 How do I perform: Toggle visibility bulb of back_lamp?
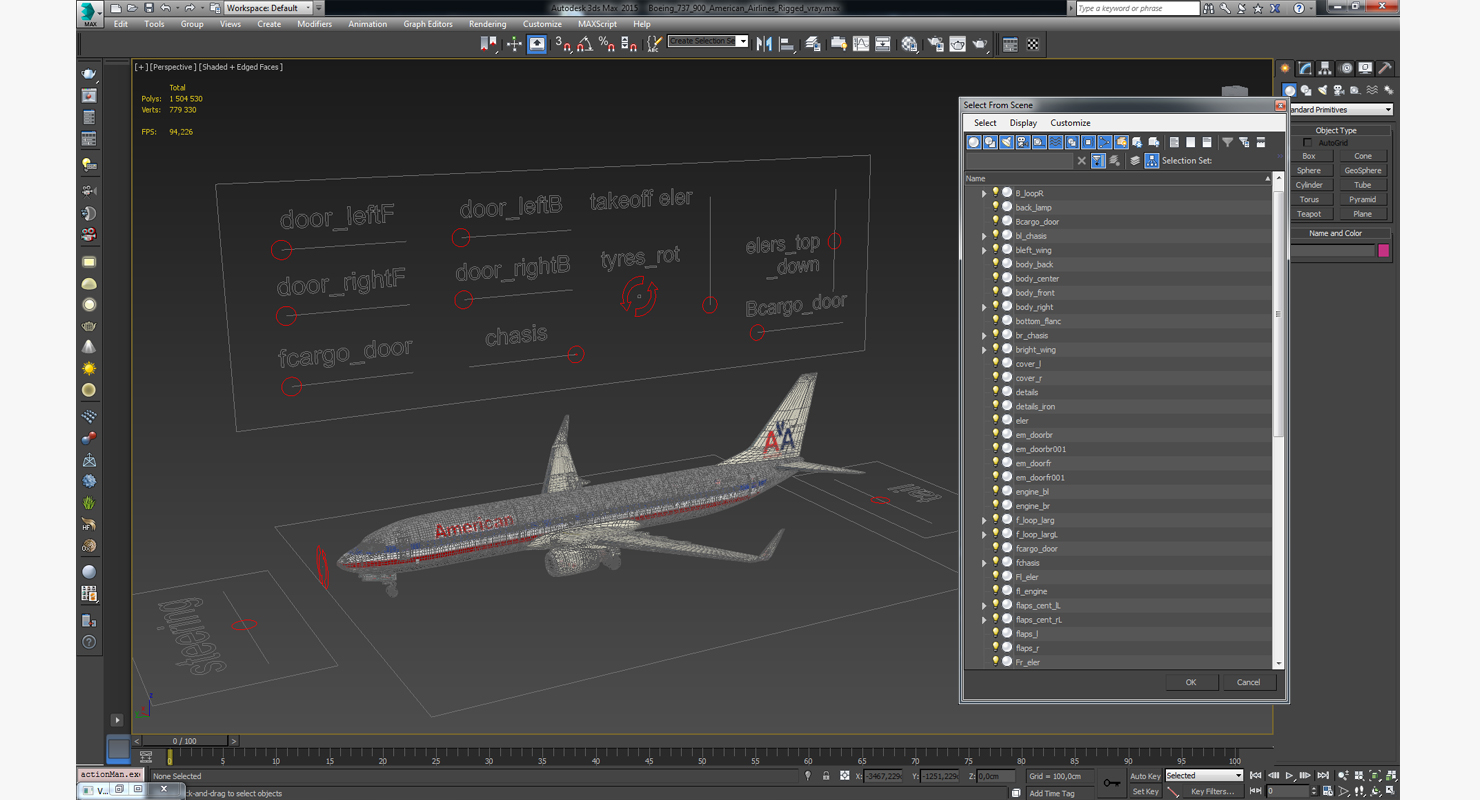click(996, 207)
